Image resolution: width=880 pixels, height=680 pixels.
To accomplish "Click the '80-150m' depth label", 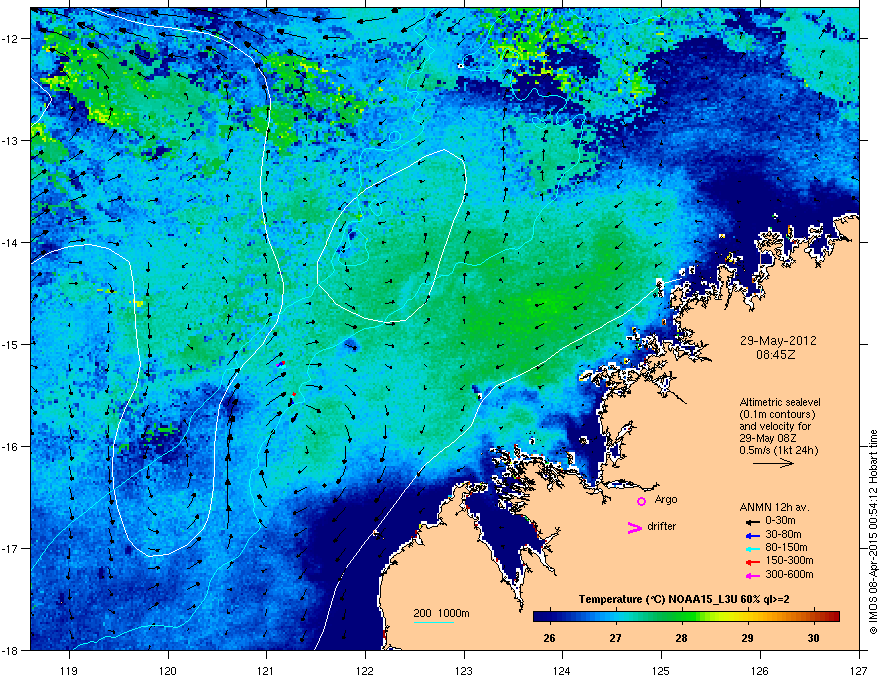I will (786, 548).
